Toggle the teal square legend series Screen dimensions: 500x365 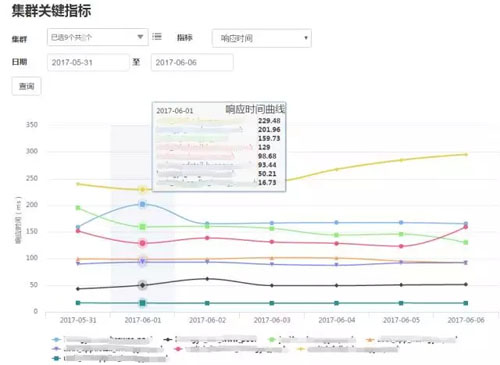coord(109,358)
